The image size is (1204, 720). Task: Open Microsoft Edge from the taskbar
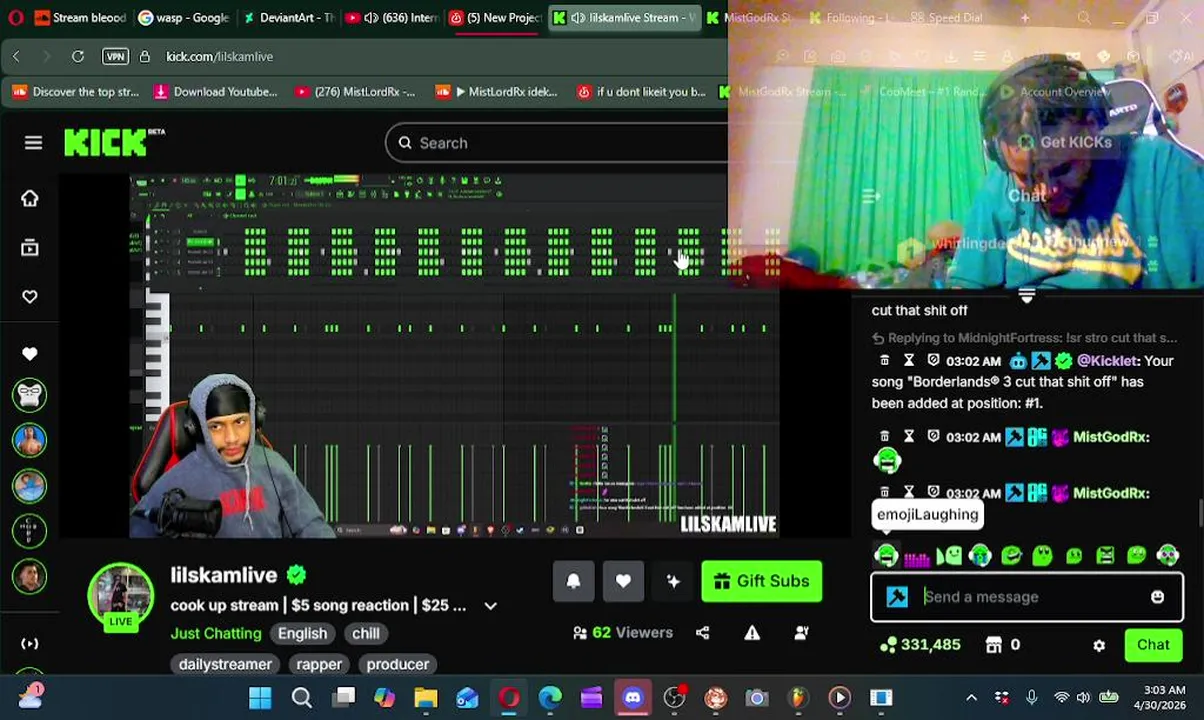[550, 697]
